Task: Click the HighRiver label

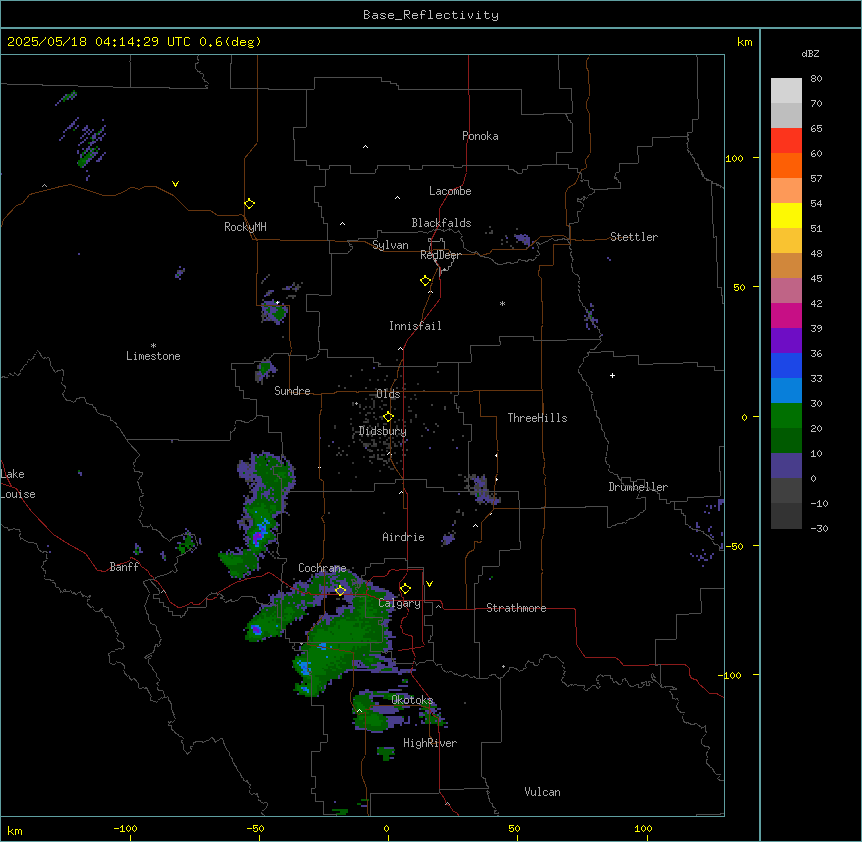Action: (x=430, y=743)
